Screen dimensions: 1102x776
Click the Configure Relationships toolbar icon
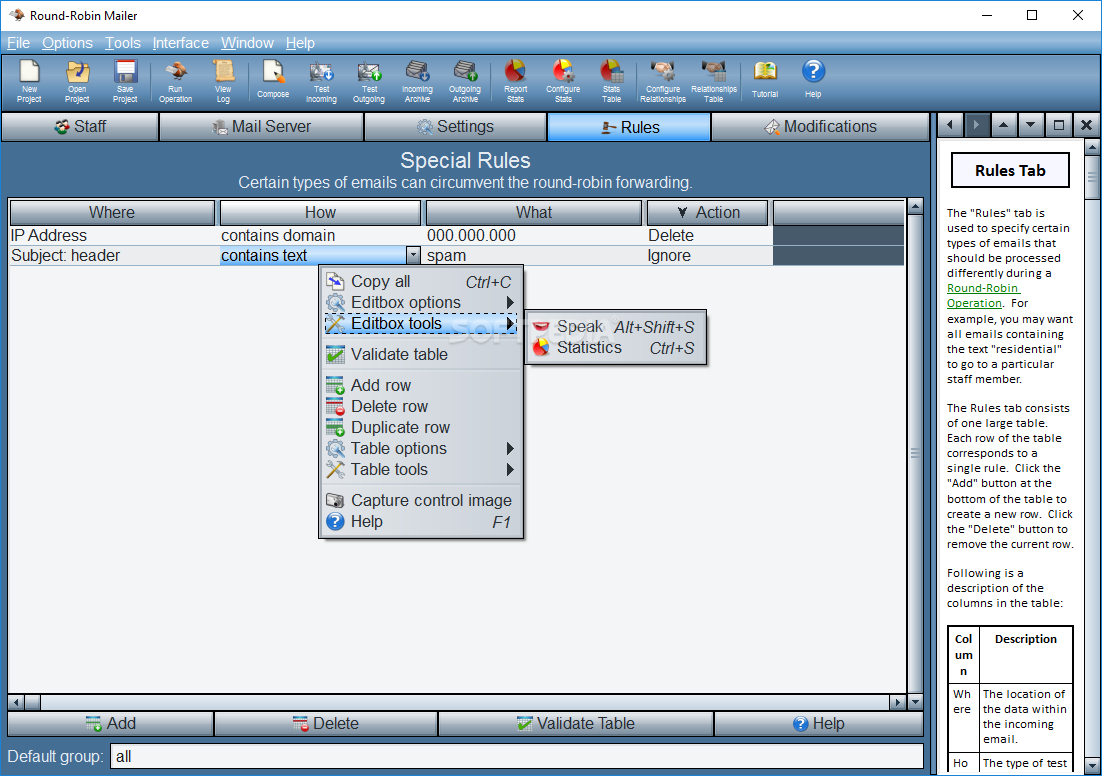pos(663,82)
